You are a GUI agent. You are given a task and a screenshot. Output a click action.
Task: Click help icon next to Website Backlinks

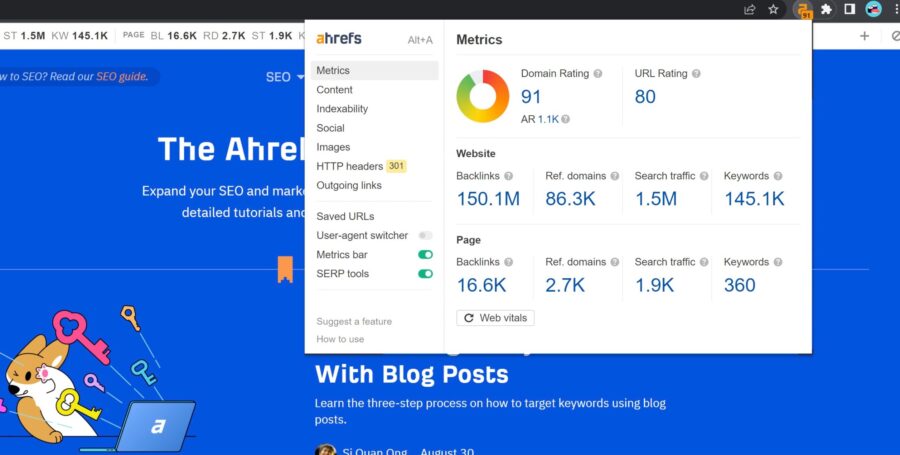[x=508, y=176]
